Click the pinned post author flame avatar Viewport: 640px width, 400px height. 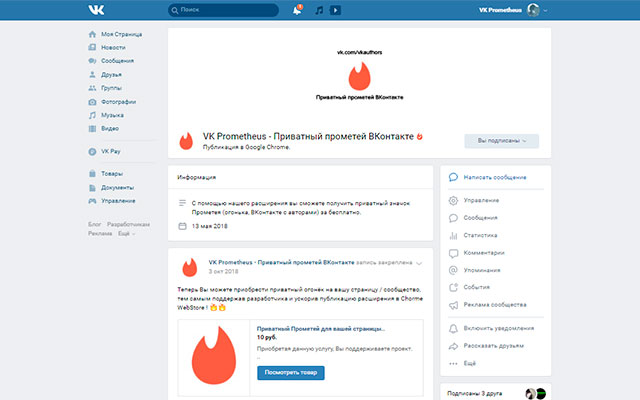[x=190, y=267]
